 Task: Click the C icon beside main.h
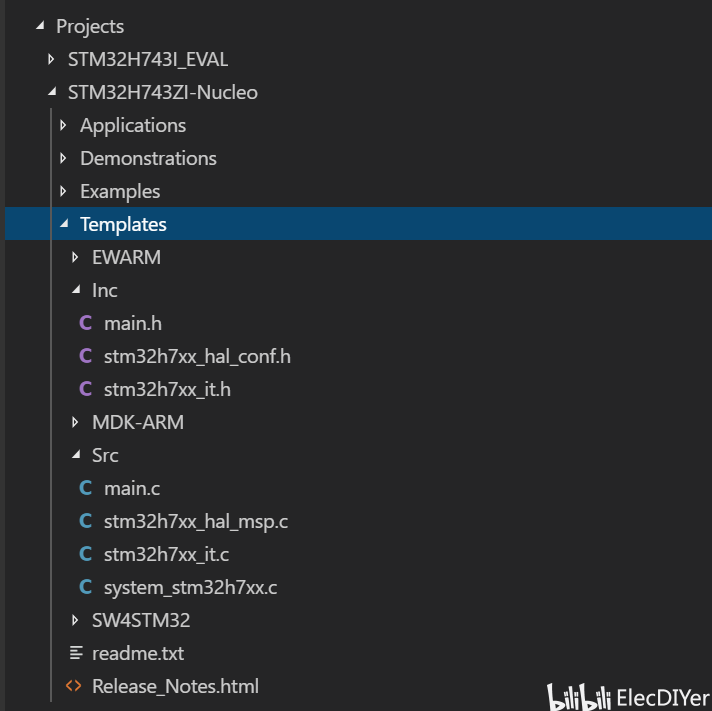[x=85, y=323]
